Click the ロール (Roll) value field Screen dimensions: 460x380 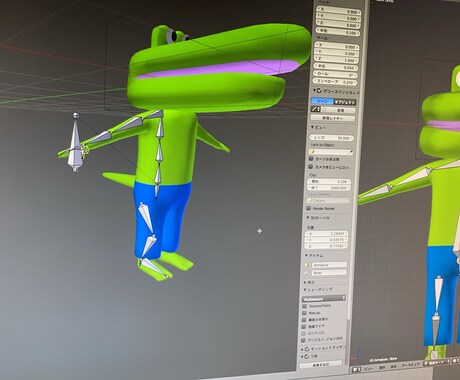click(x=336, y=74)
